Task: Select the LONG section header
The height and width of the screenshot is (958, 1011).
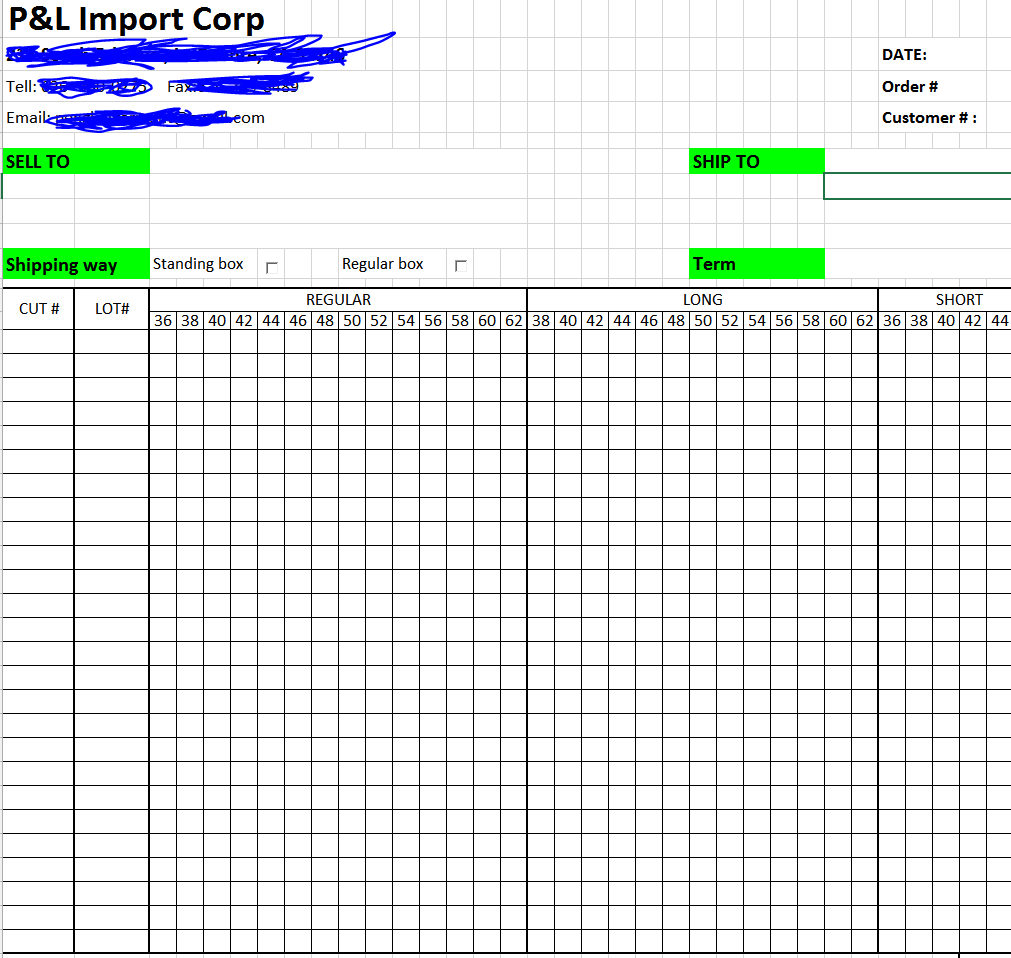Action: click(703, 300)
